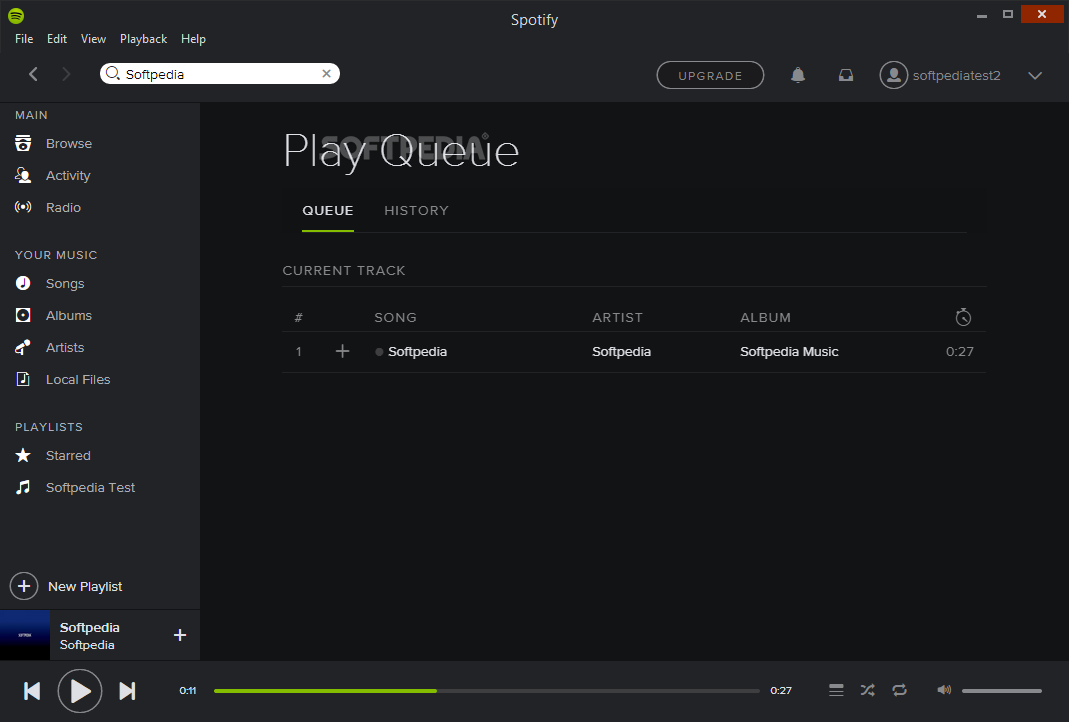Open the Edit menu
The width and height of the screenshot is (1069, 722).
click(57, 39)
